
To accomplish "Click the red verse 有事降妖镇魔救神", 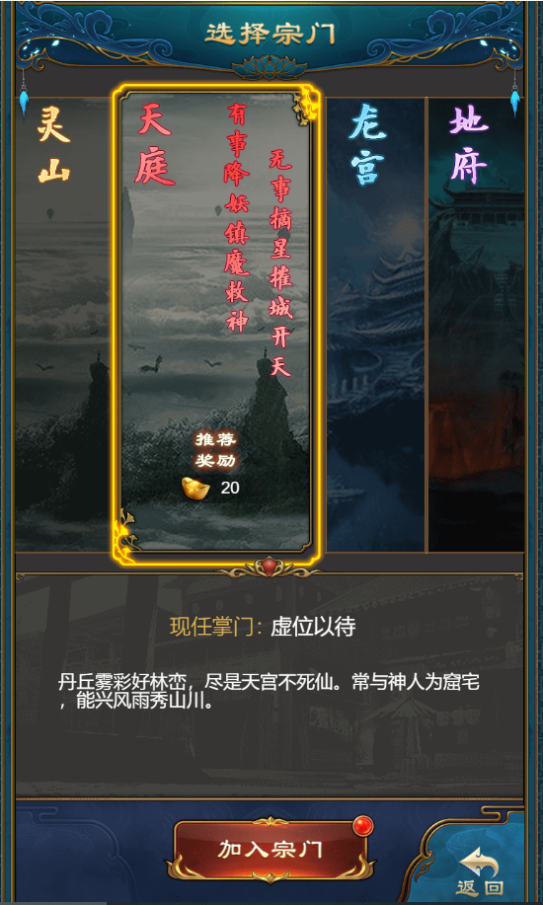I will click(x=237, y=218).
